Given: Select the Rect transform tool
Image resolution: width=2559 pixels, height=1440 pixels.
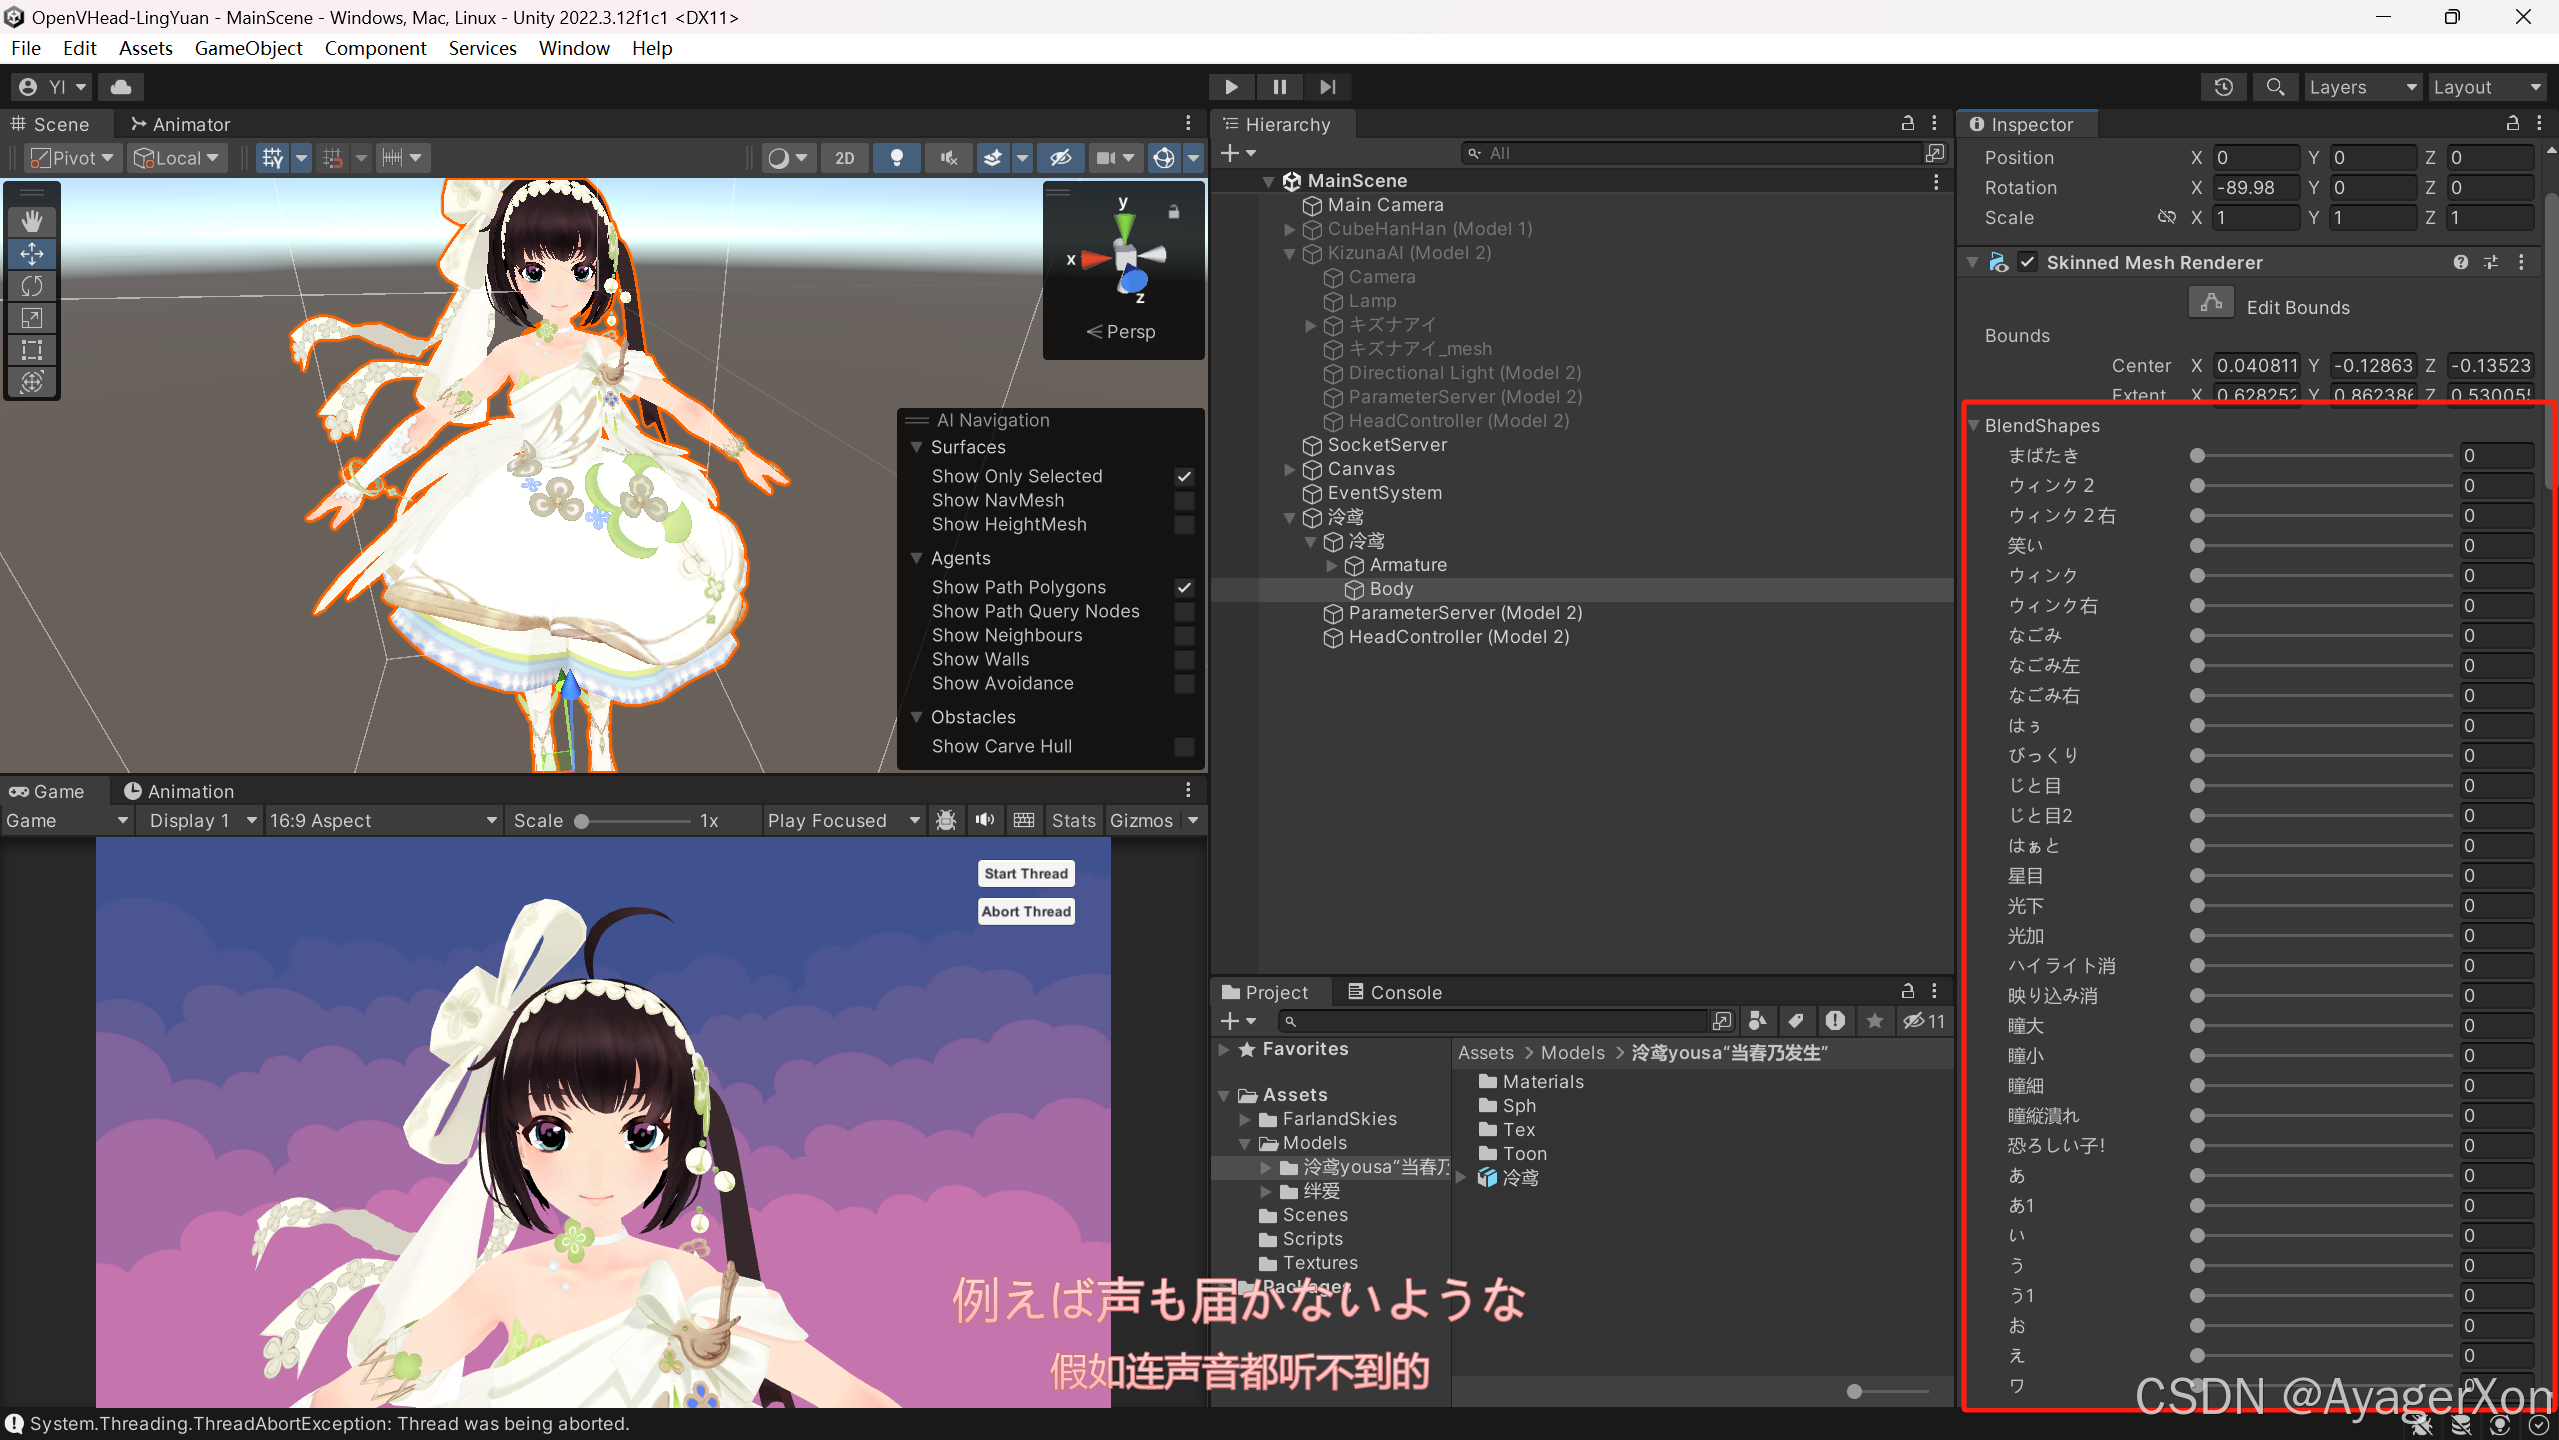Looking at the screenshot, I should (32, 350).
